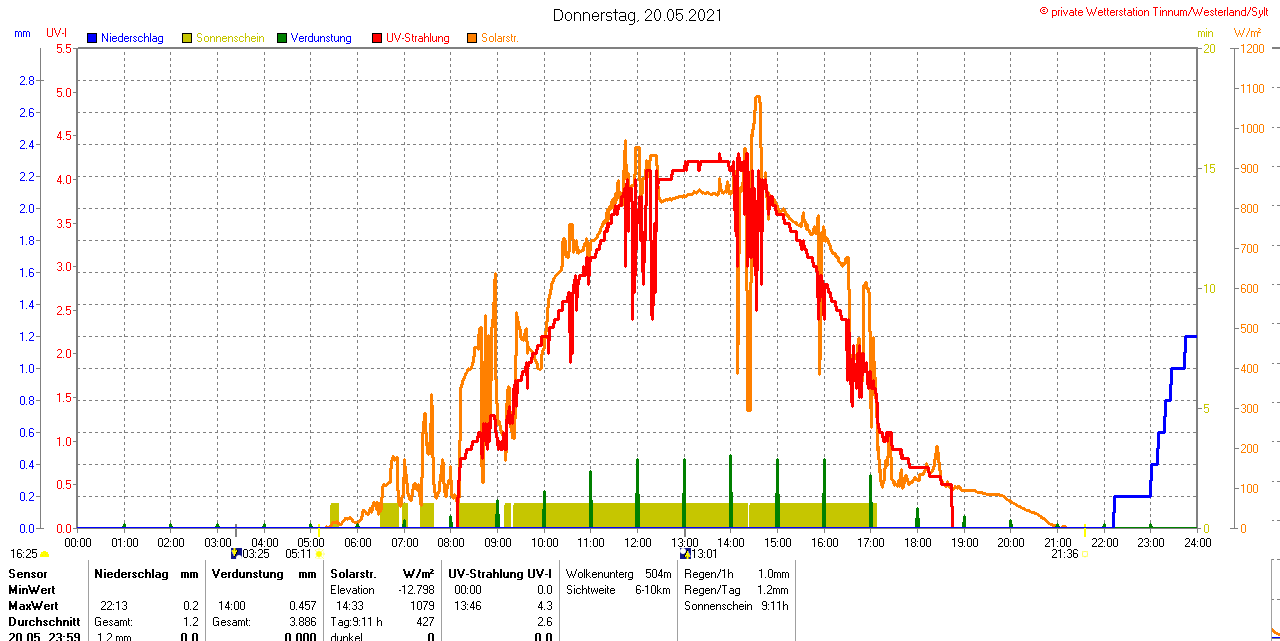Click the green Verdunstung legend square
This screenshot has height=641, width=1280.
(x=282, y=38)
